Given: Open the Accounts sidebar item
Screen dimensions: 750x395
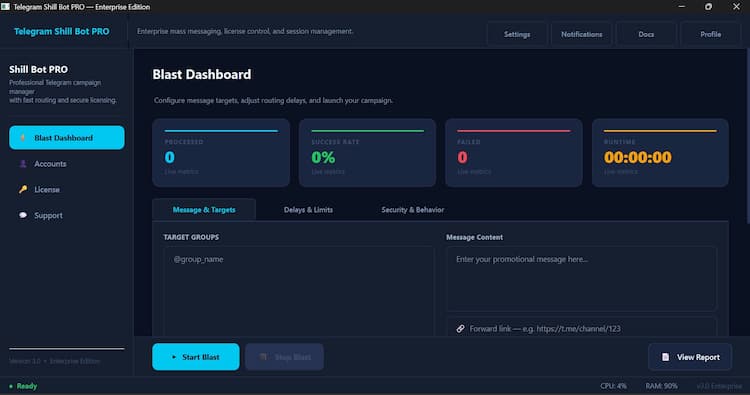Looking at the screenshot, I should (x=66, y=164).
